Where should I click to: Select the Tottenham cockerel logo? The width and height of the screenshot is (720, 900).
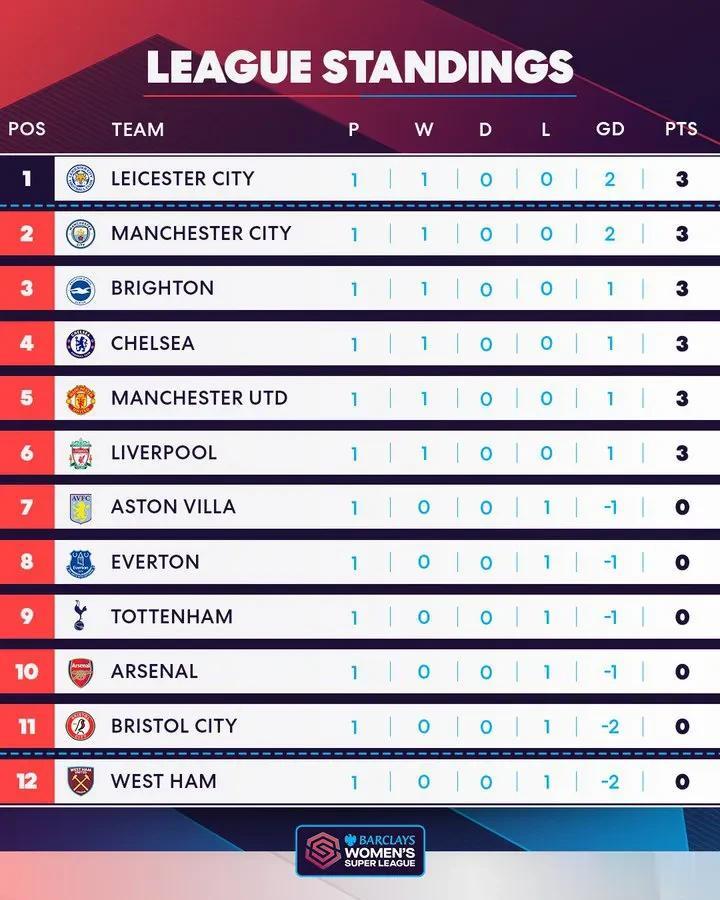(x=80, y=616)
